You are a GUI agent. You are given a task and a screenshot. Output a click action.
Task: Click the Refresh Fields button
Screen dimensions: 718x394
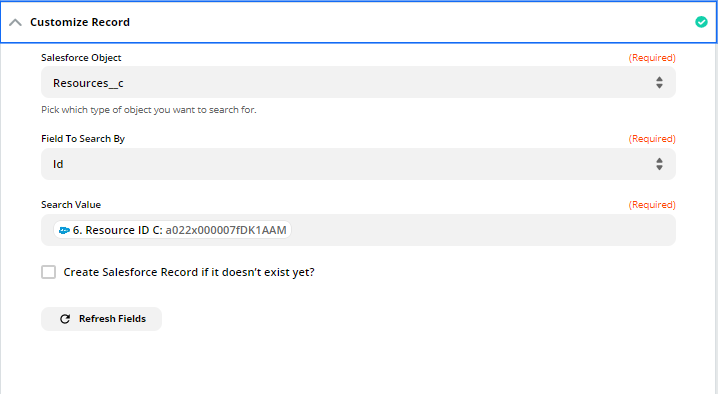click(x=102, y=319)
